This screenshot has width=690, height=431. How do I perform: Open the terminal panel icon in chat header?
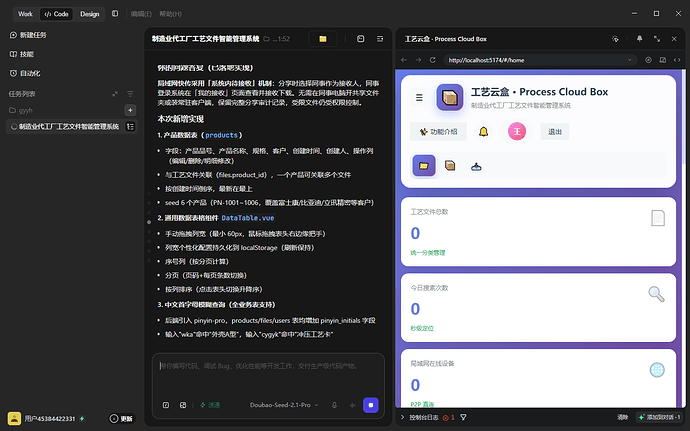coord(360,39)
